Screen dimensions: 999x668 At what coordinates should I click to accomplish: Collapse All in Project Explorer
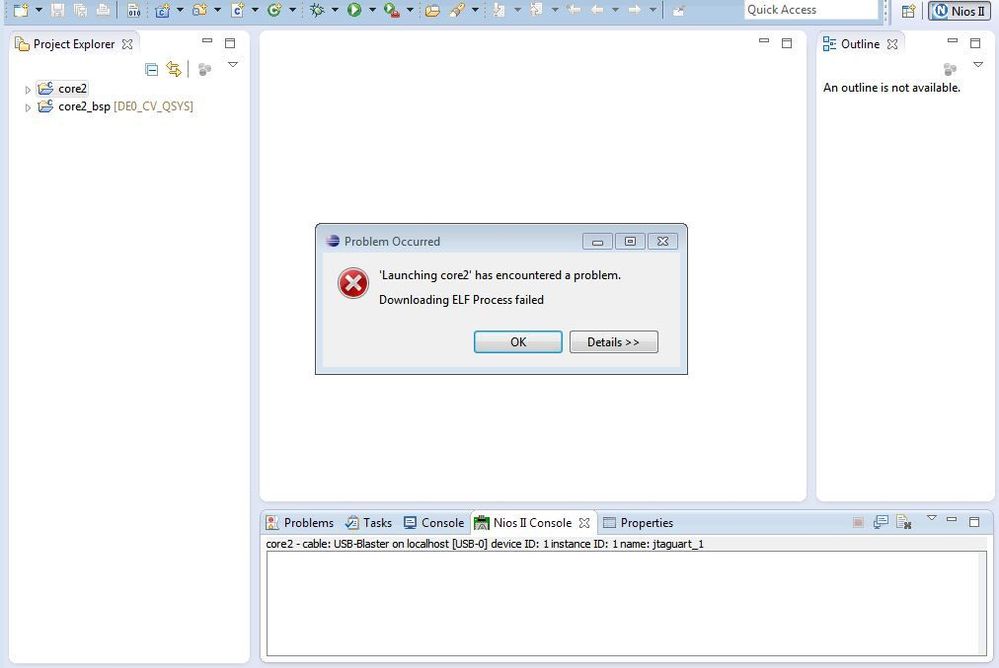(152, 69)
